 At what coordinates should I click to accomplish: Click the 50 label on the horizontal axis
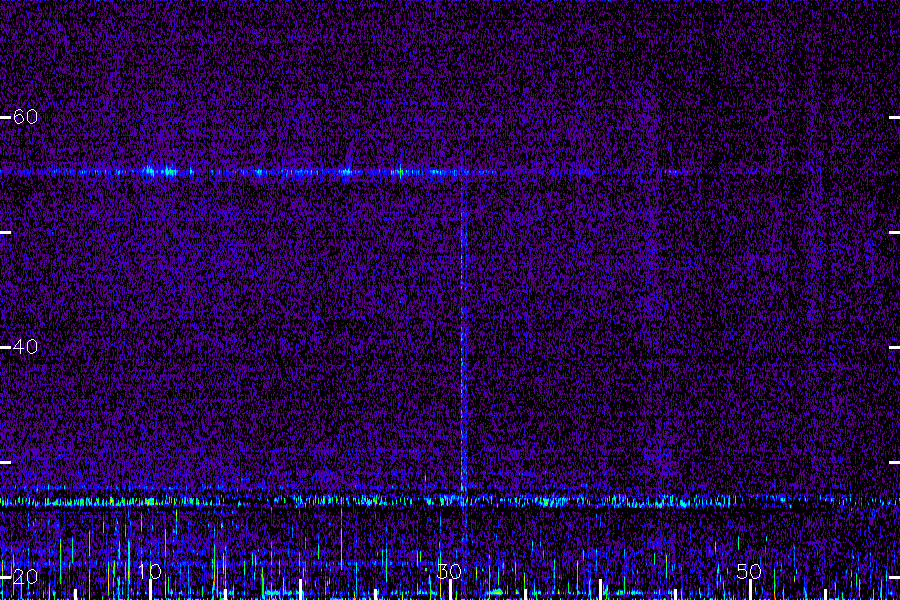point(749,571)
